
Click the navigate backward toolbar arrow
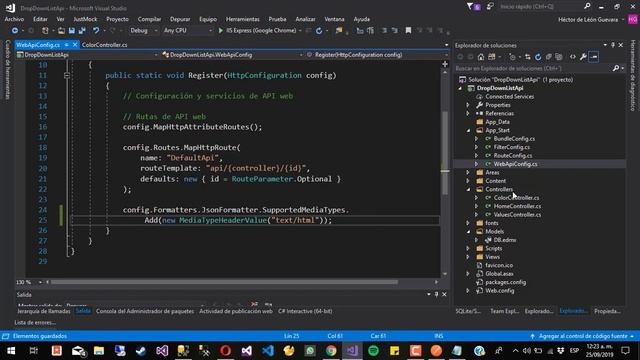(x=15, y=31)
